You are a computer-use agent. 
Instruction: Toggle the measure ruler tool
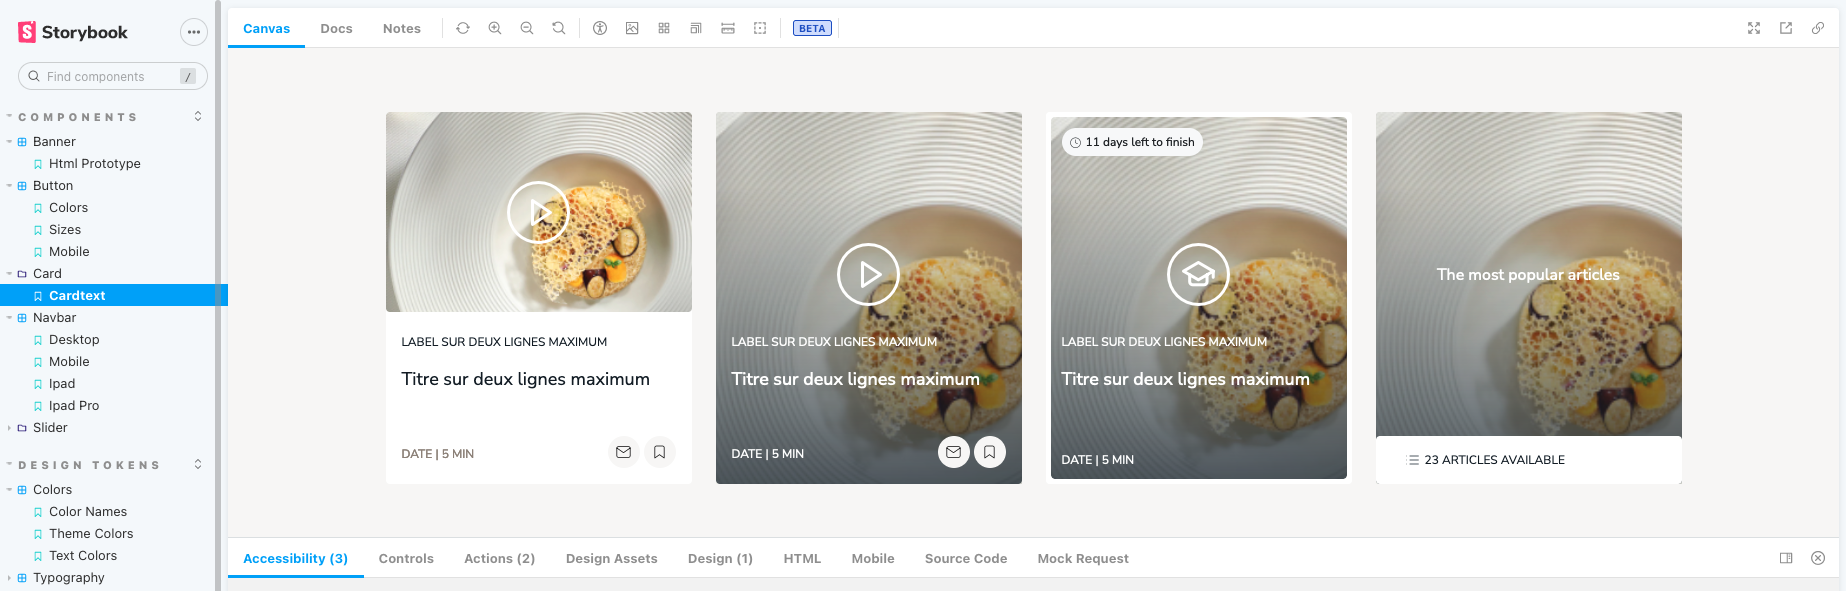pos(728,28)
